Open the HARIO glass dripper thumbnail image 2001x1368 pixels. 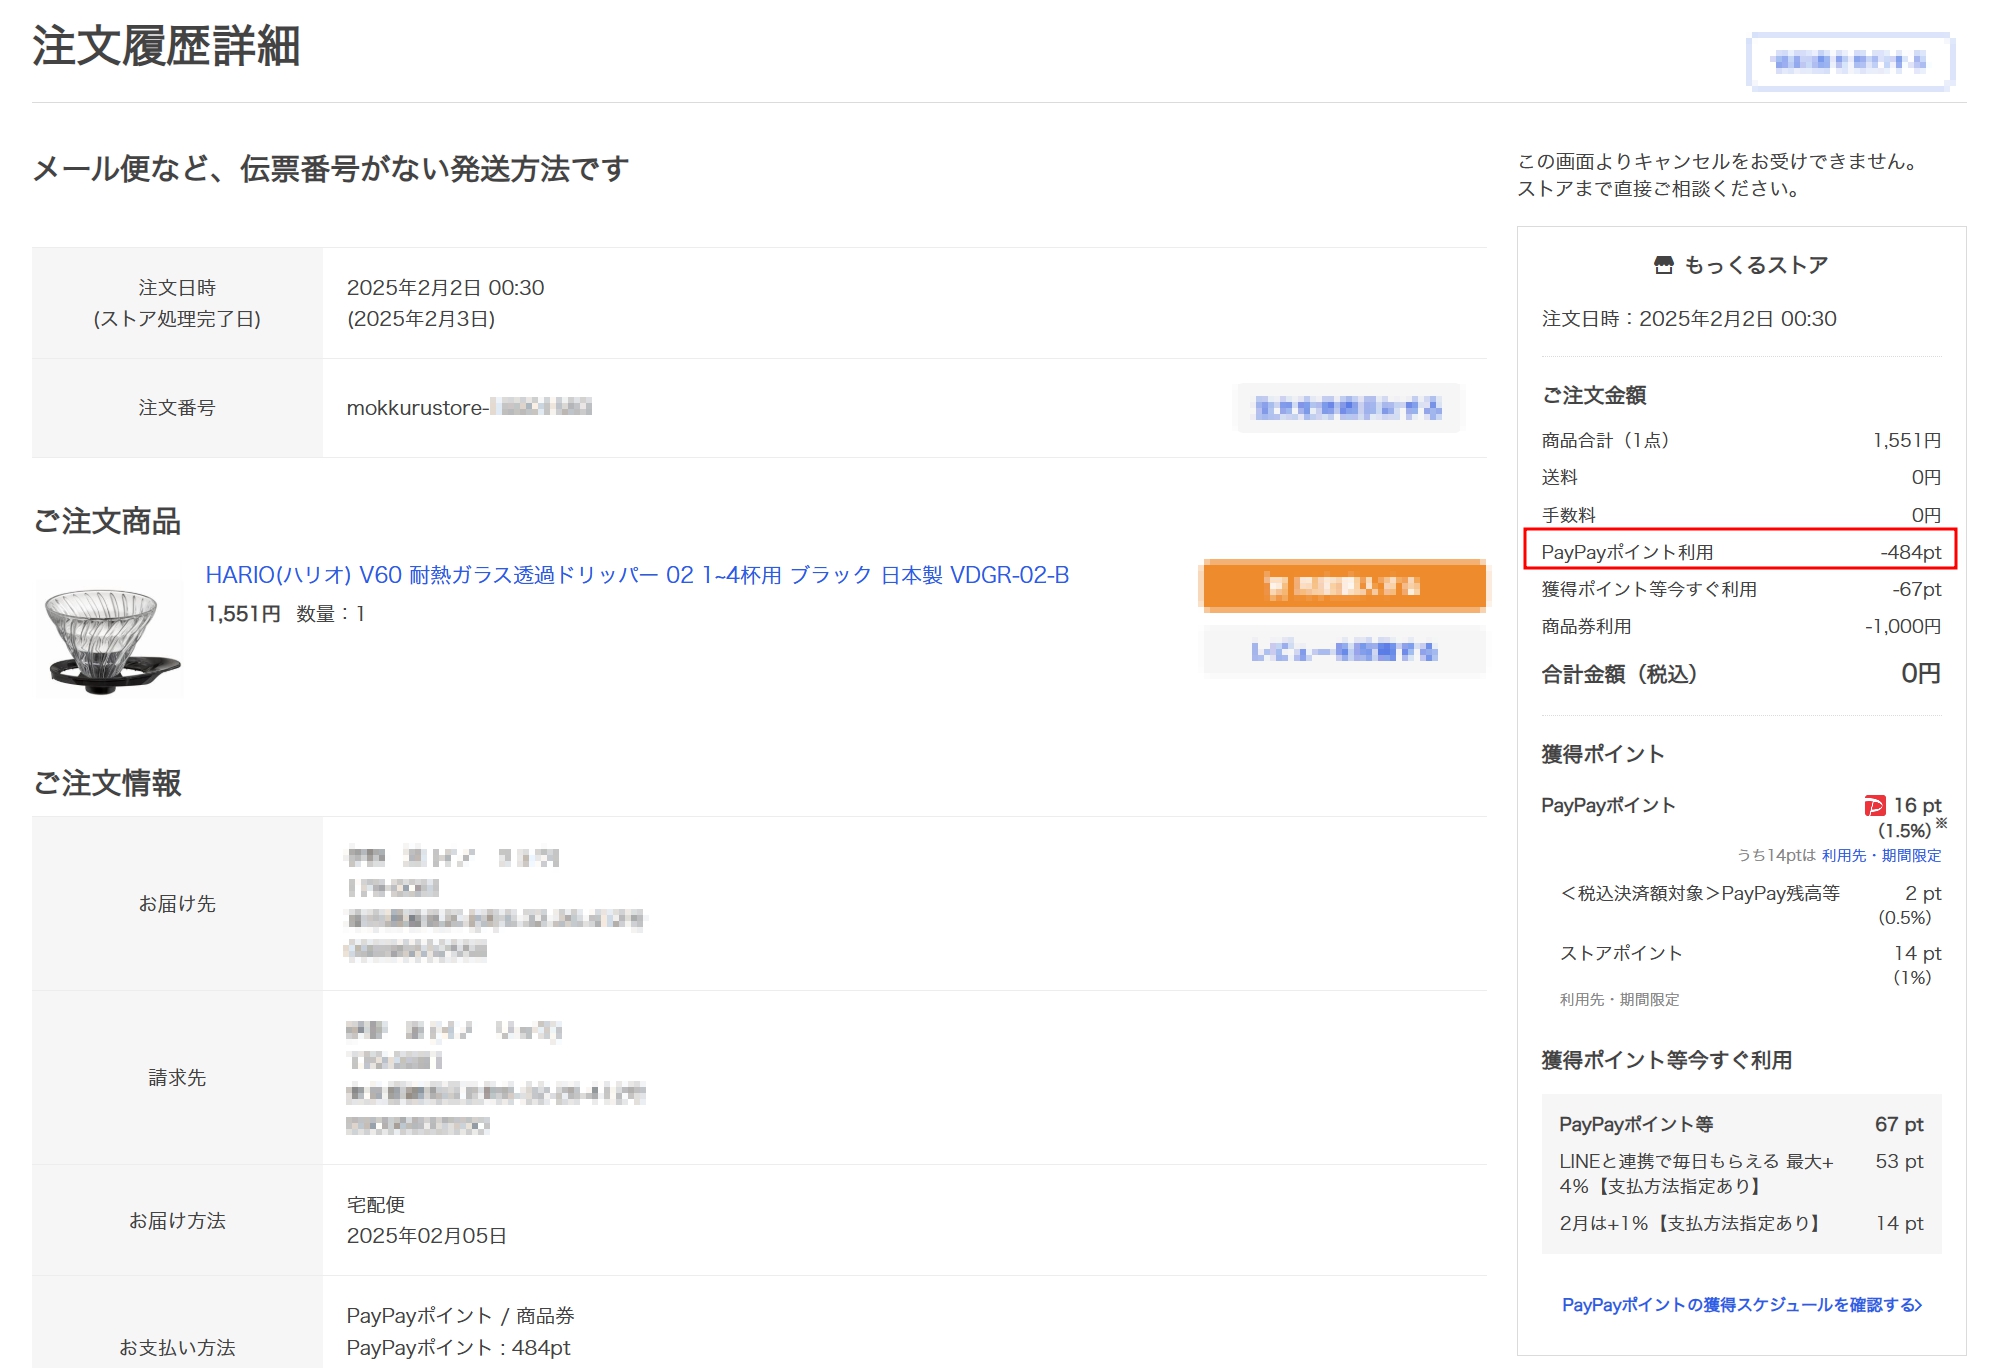[x=108, y=639]
